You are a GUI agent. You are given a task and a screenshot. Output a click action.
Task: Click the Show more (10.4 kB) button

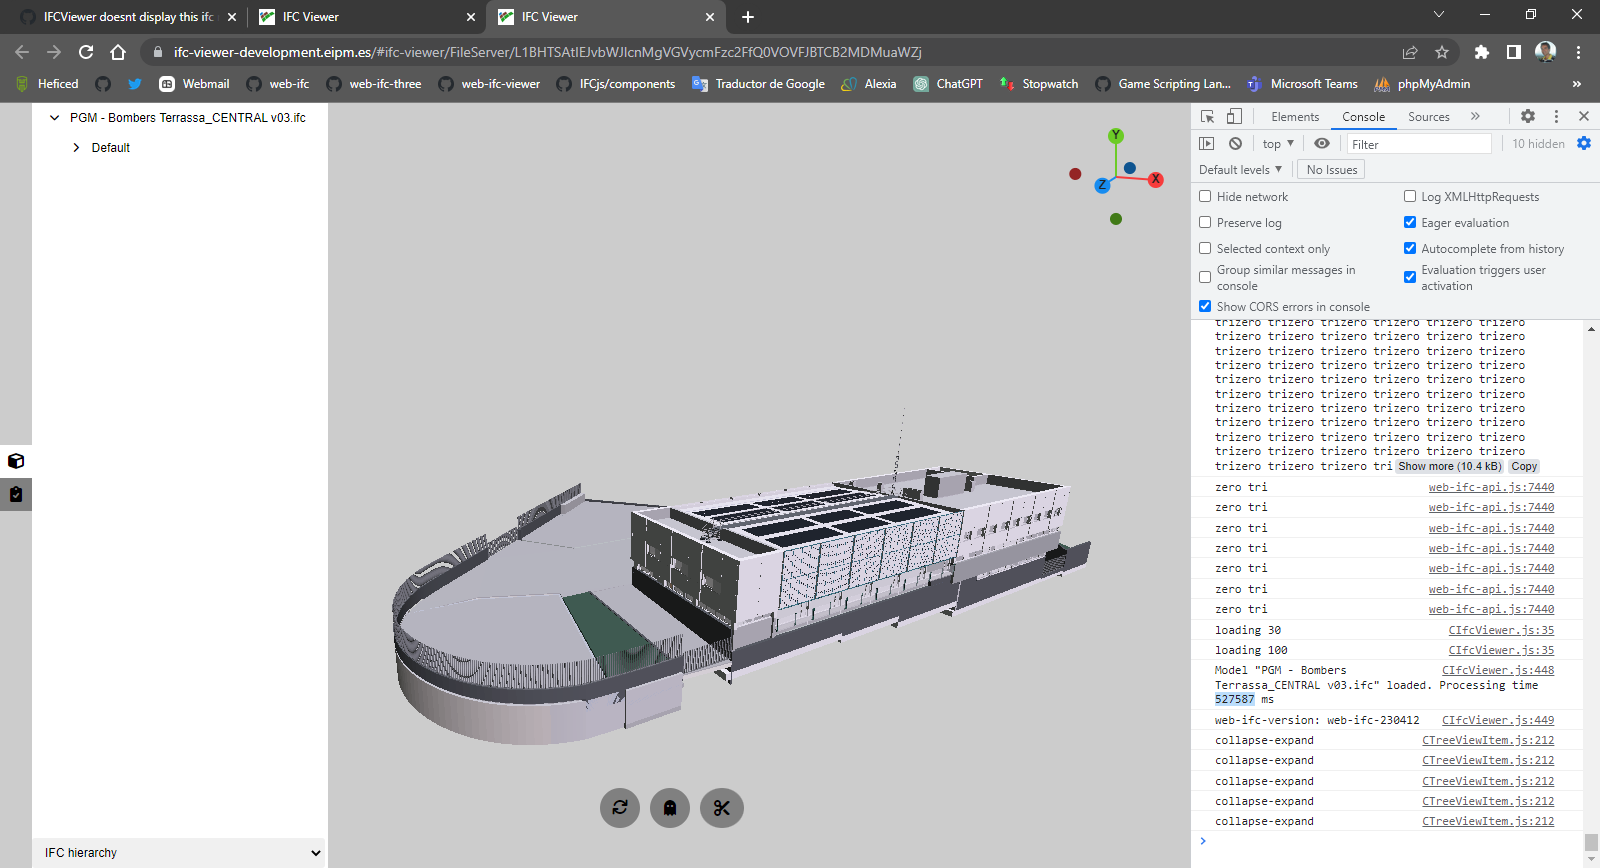1449,466
